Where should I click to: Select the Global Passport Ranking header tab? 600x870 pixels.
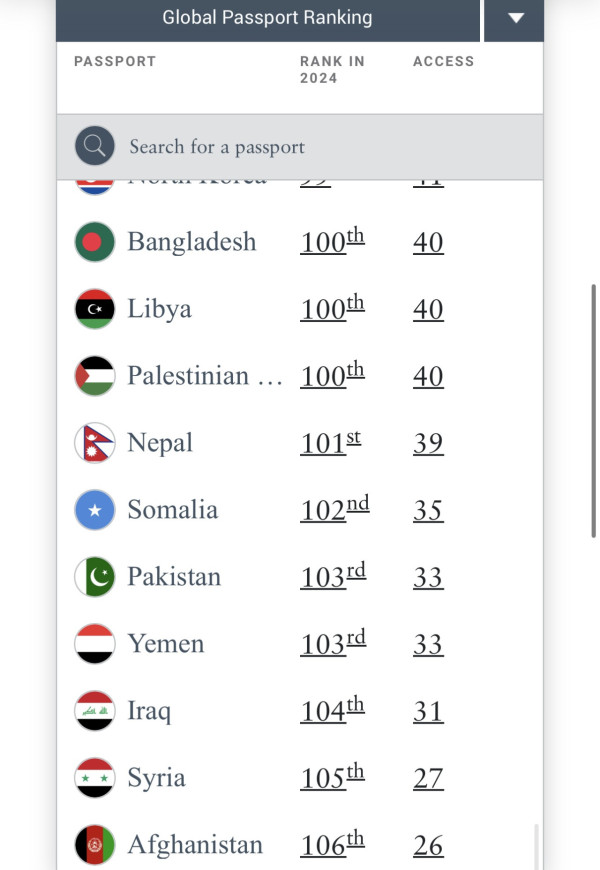click(267, 18)
